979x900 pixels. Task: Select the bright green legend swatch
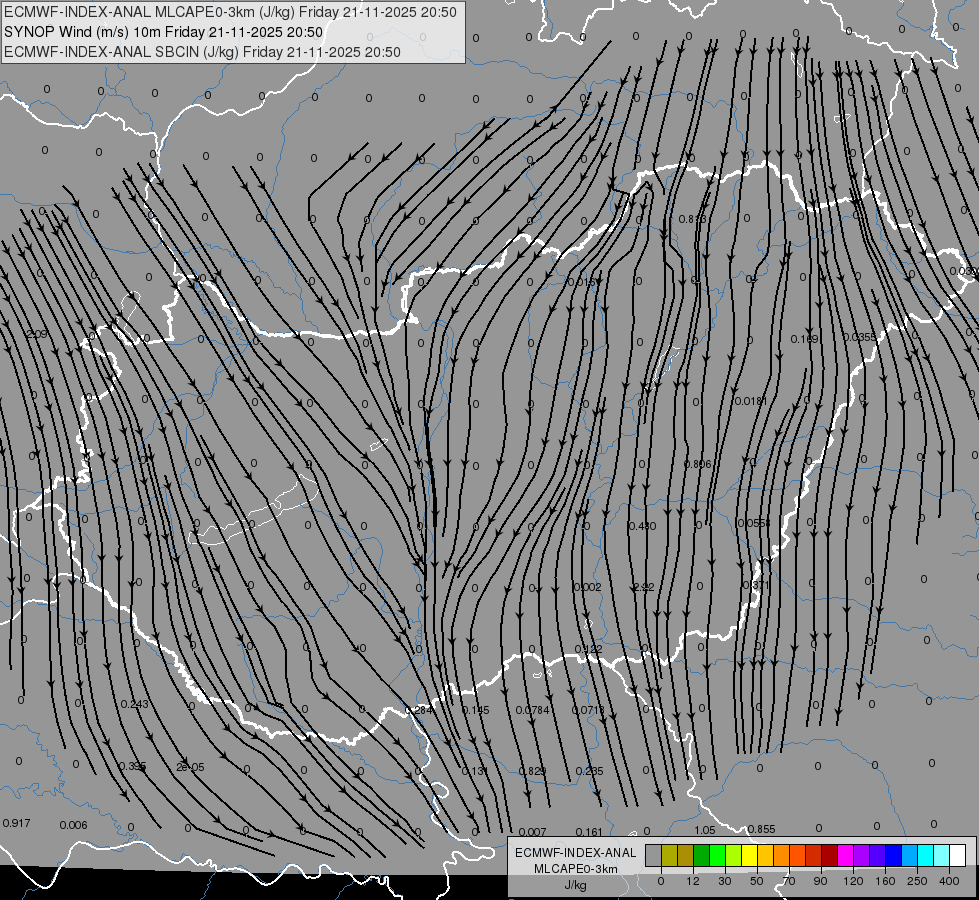point(718,855)
